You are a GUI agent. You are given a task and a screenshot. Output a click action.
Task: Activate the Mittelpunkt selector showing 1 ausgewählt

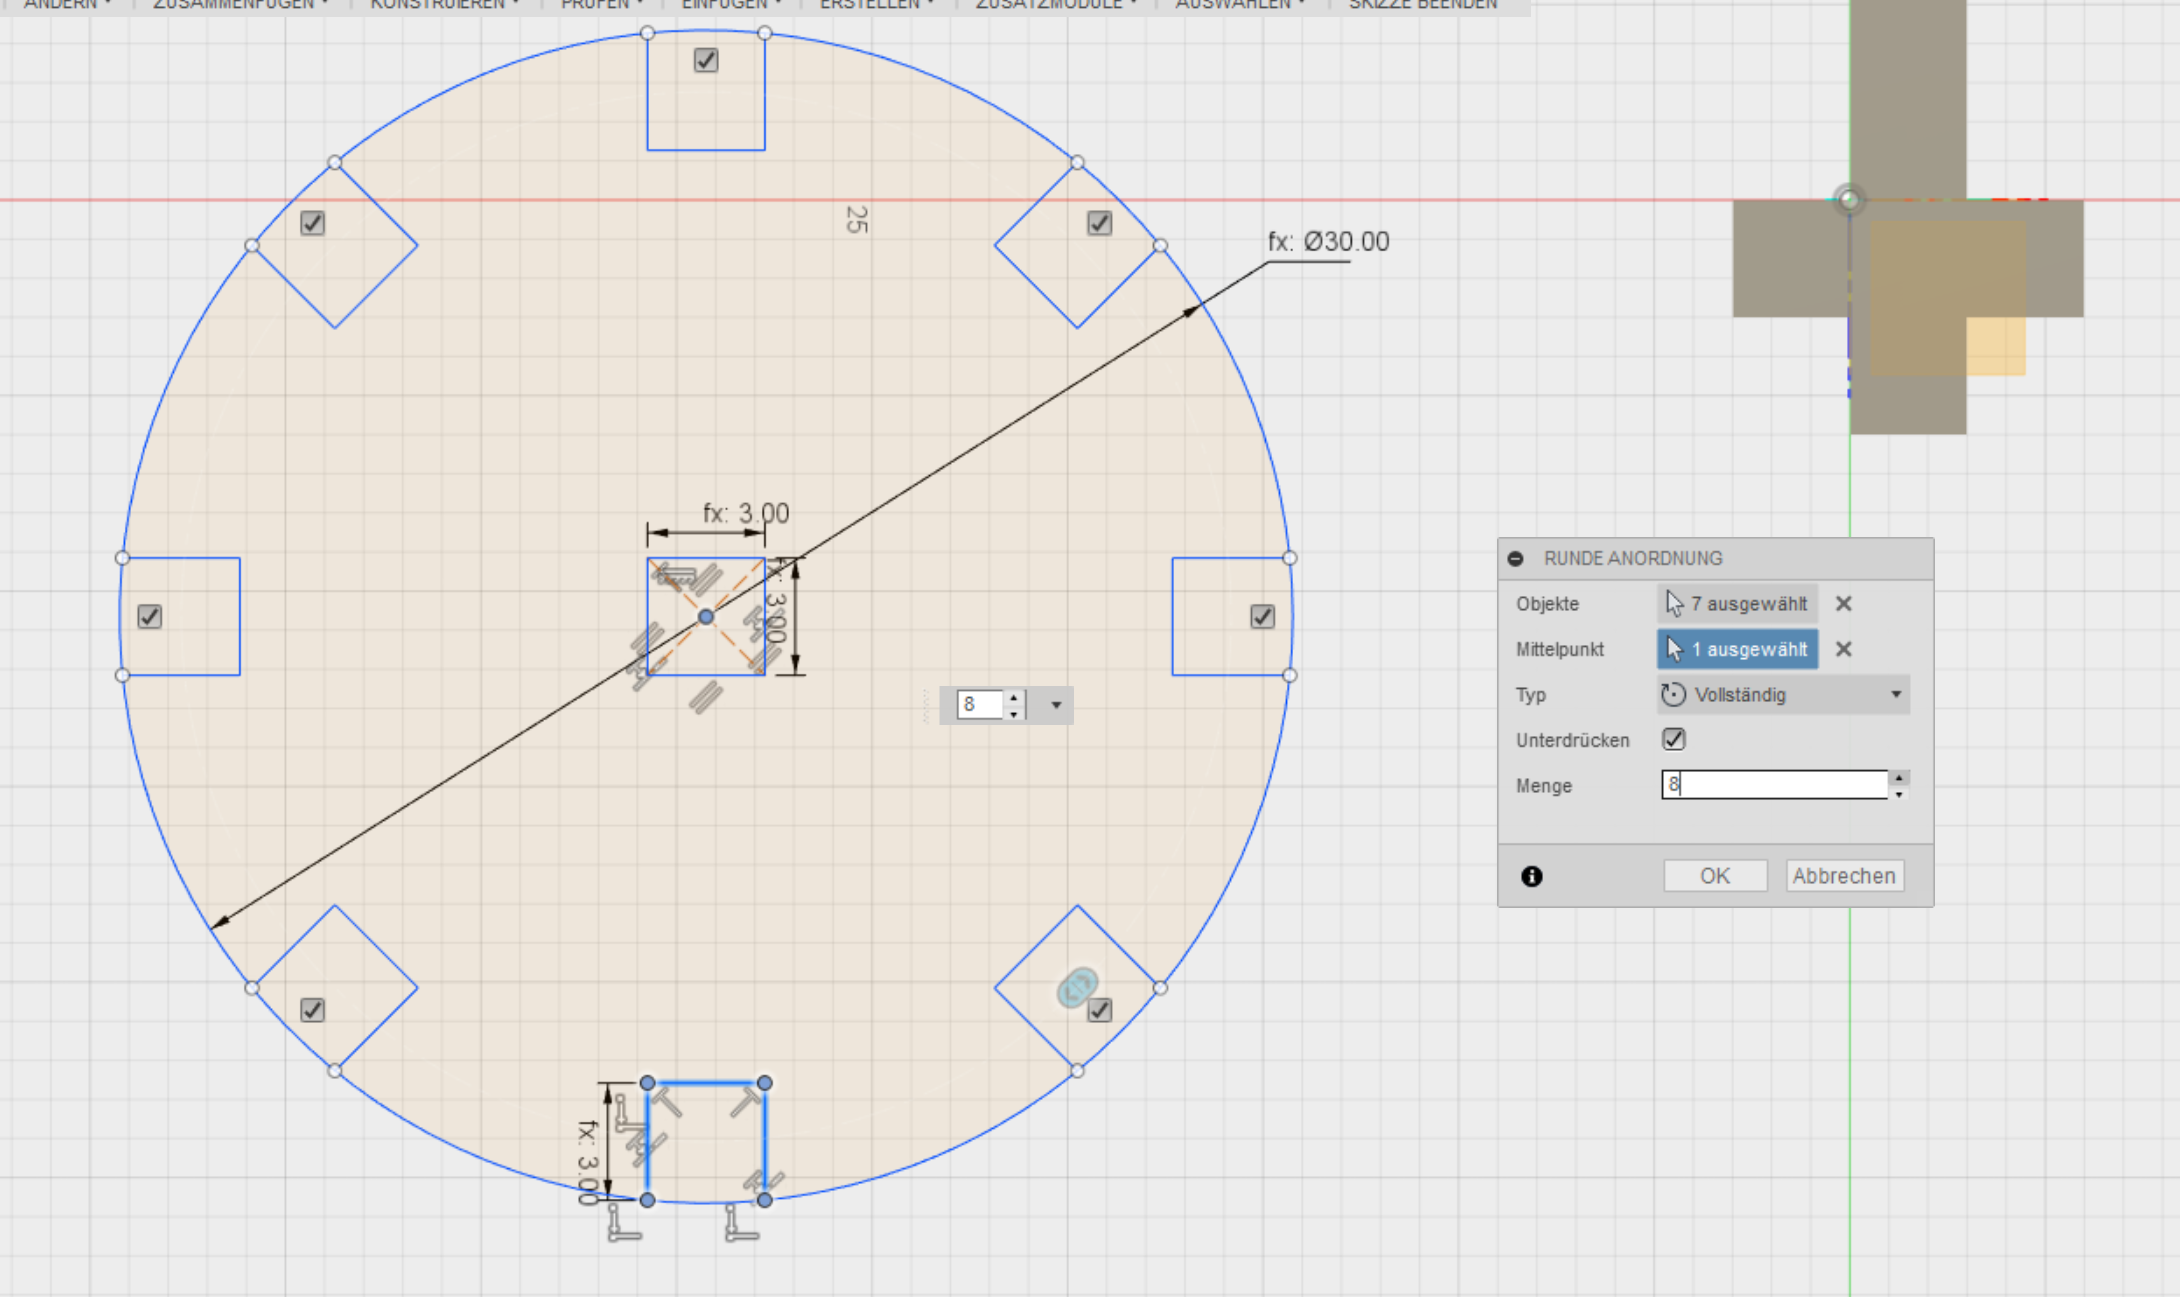1737,650
